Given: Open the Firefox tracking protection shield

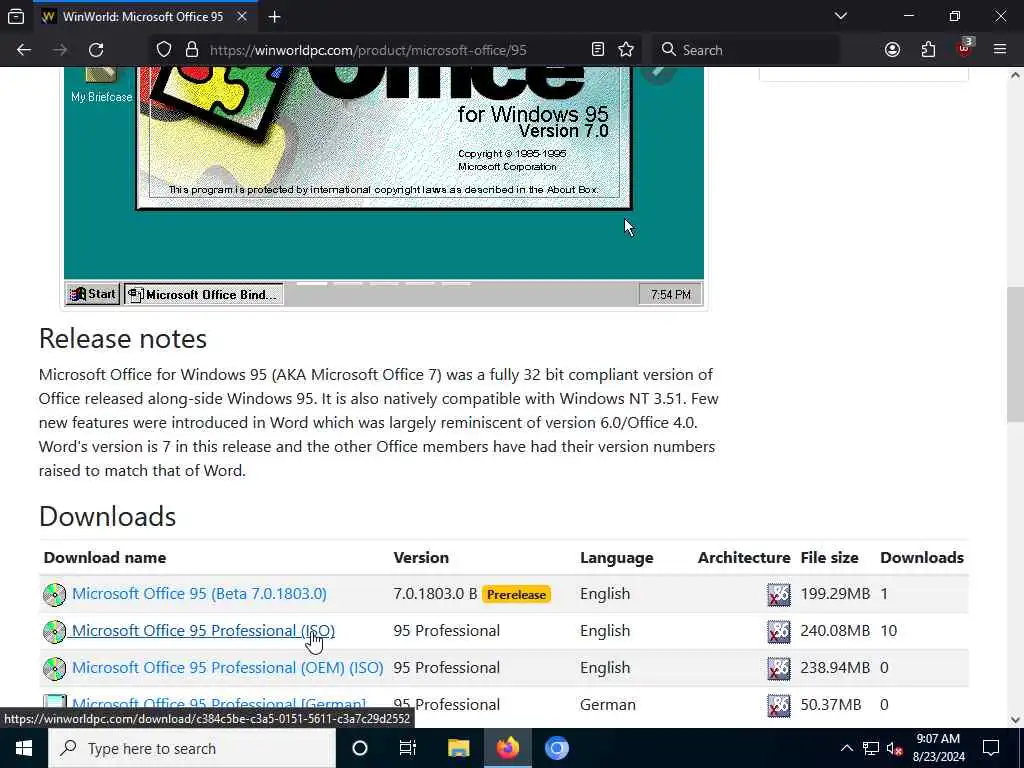Looking at the screenshot, I should click(164, 50).
